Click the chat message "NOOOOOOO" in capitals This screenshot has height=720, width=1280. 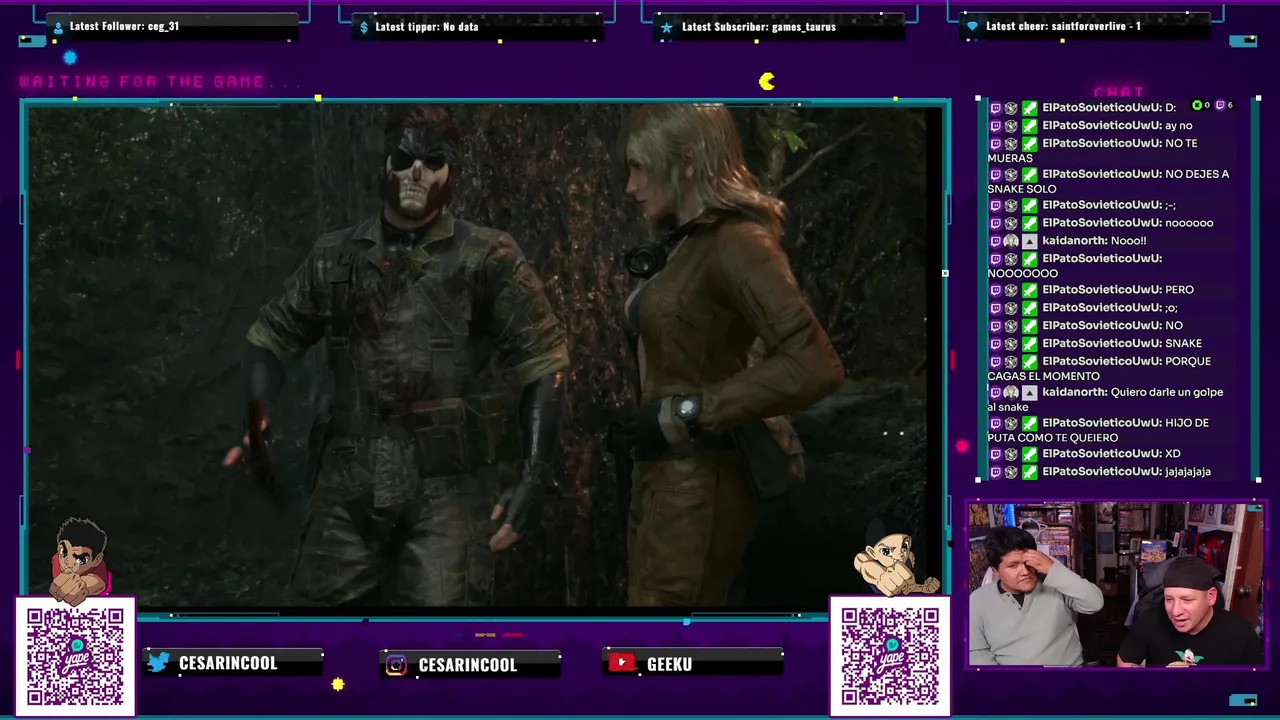click(1022, 273)
